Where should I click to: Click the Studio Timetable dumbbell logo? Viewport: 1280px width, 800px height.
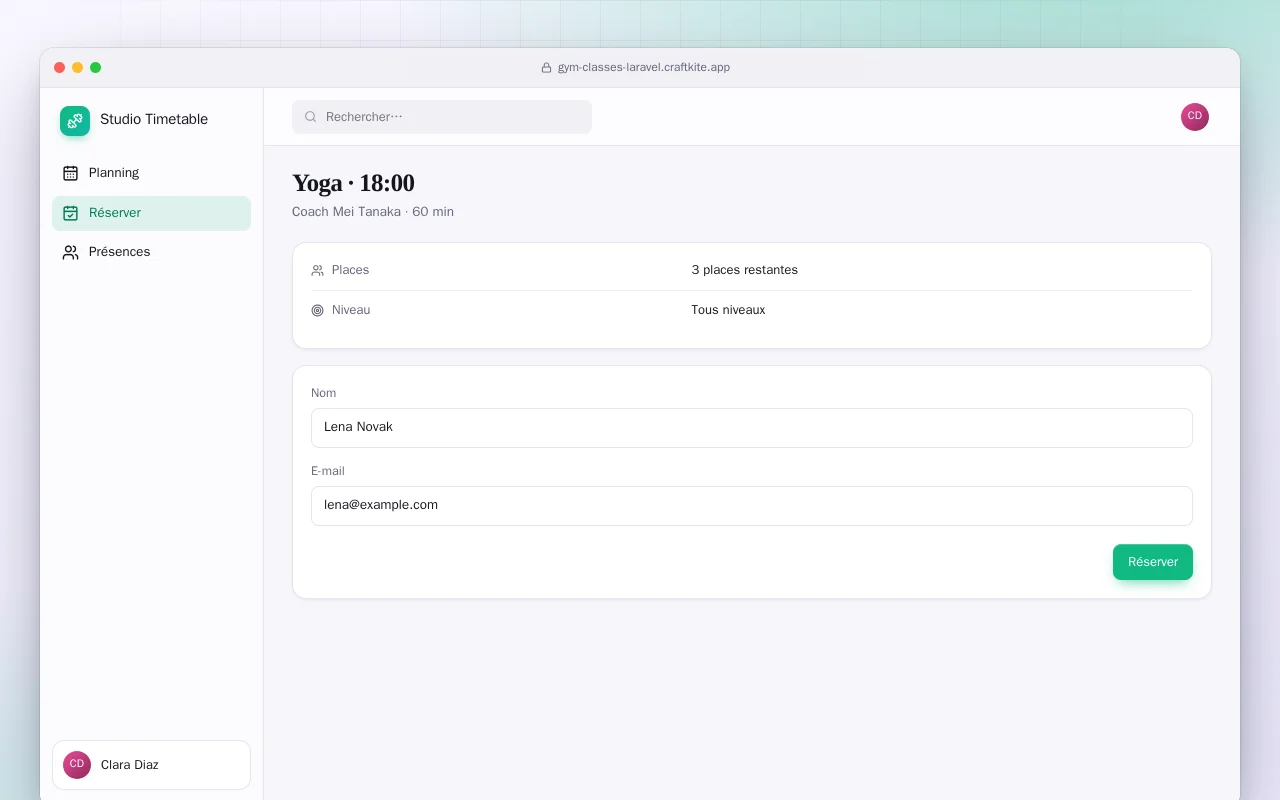[x=75, y=121]
